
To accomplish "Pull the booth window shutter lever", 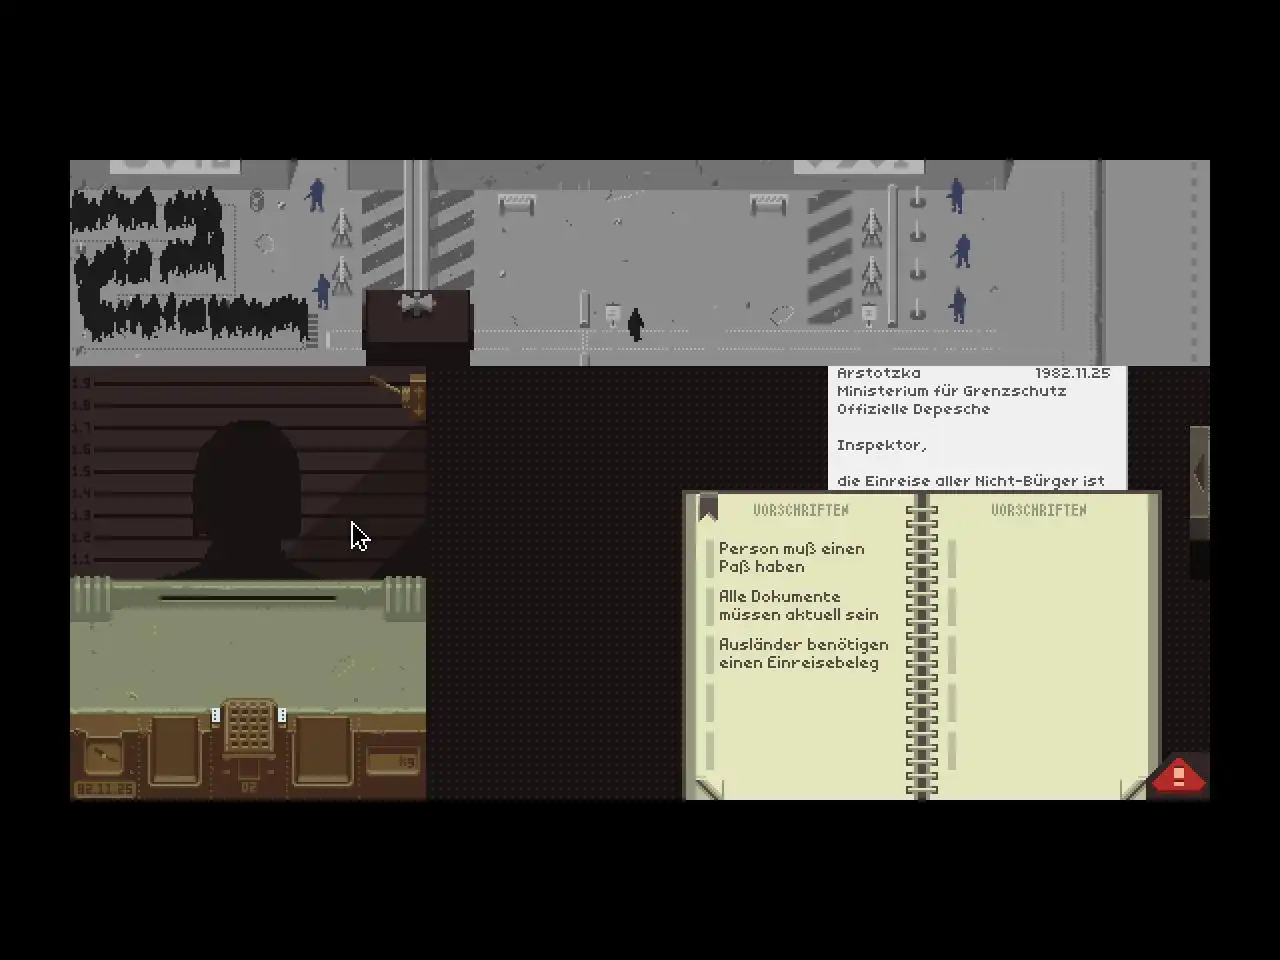I will pos(400,395).
